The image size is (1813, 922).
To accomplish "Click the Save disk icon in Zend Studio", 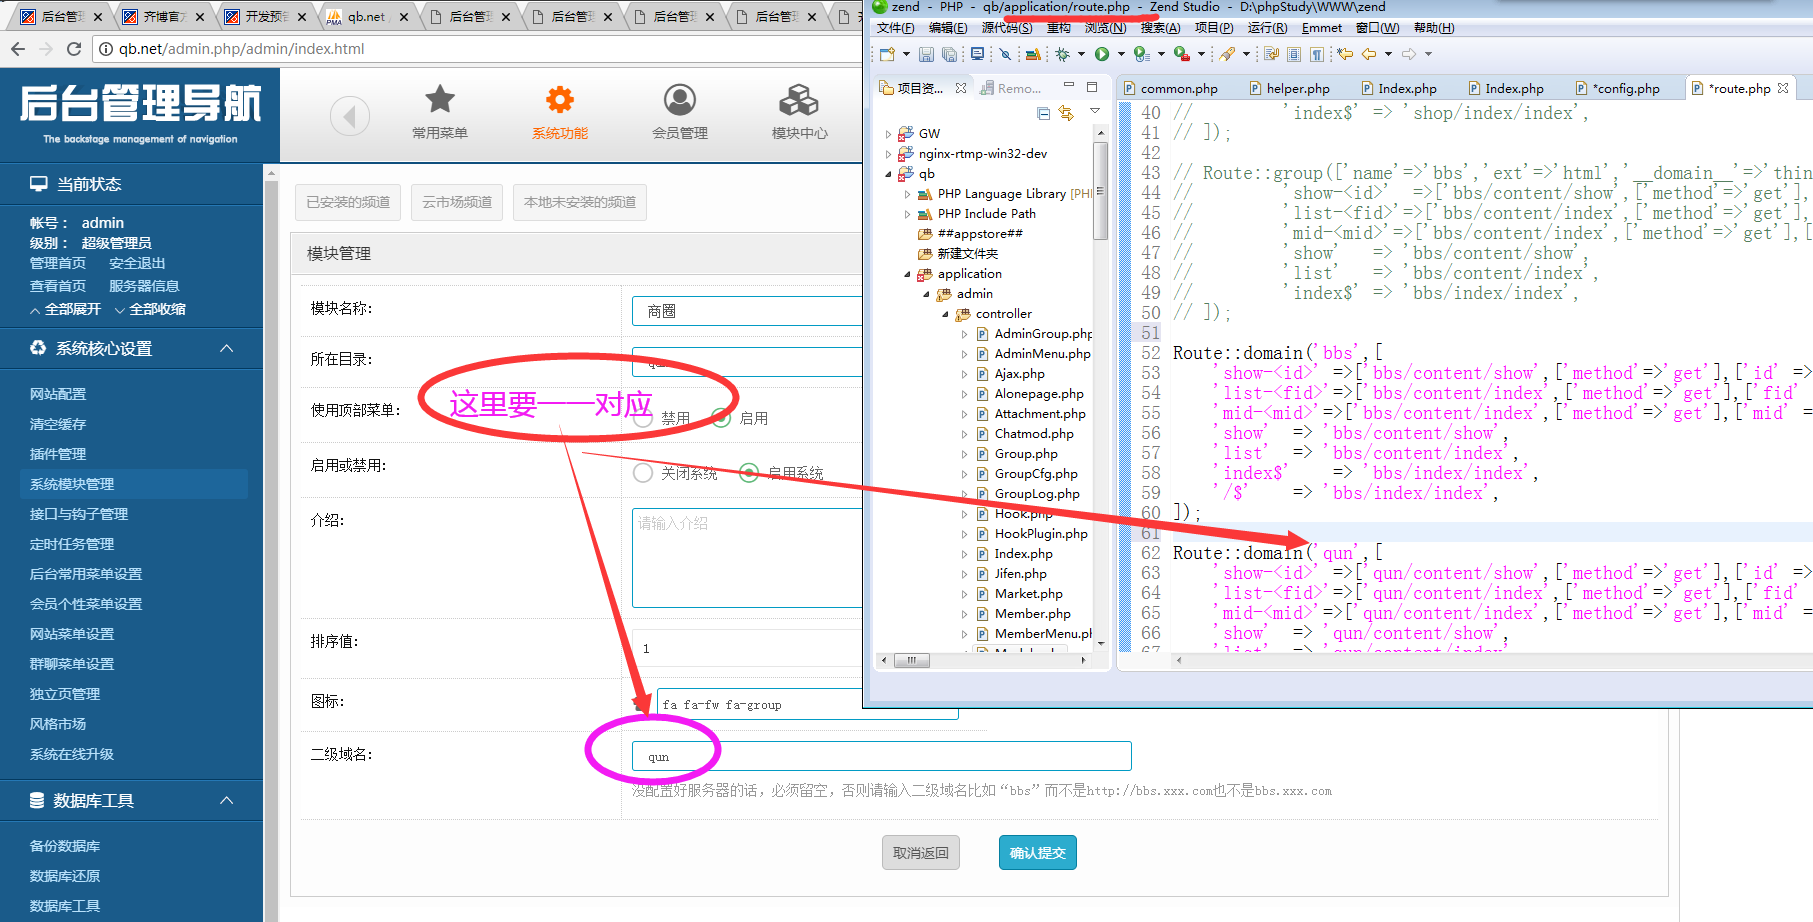I will coord(926,54).
